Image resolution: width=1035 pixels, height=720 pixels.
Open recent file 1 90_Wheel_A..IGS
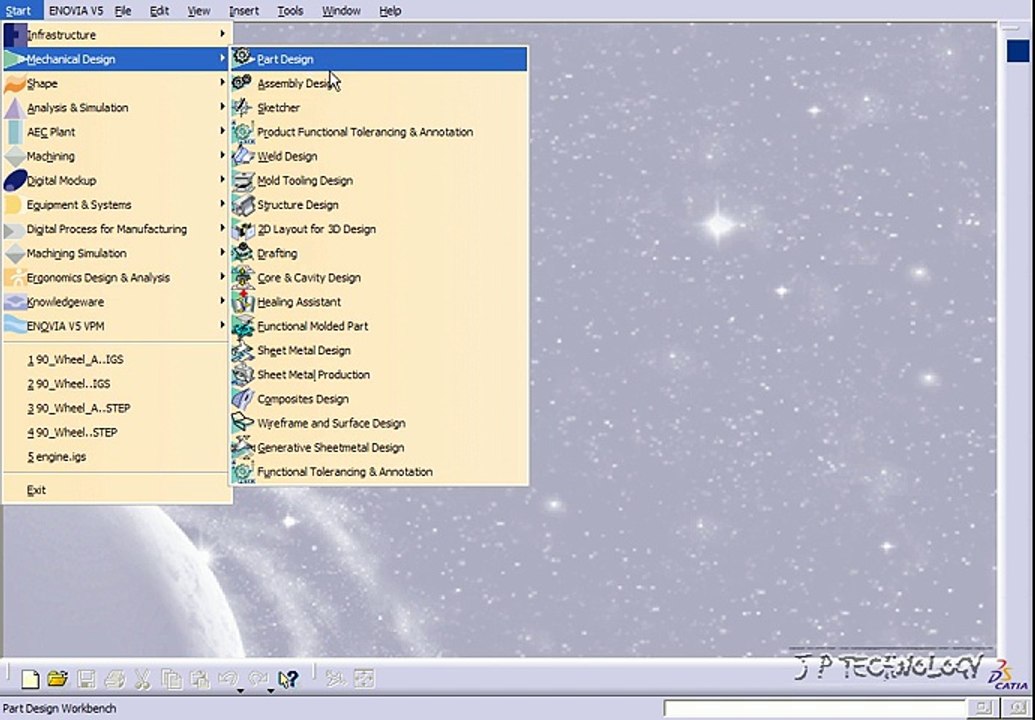[x=117, y=360]
